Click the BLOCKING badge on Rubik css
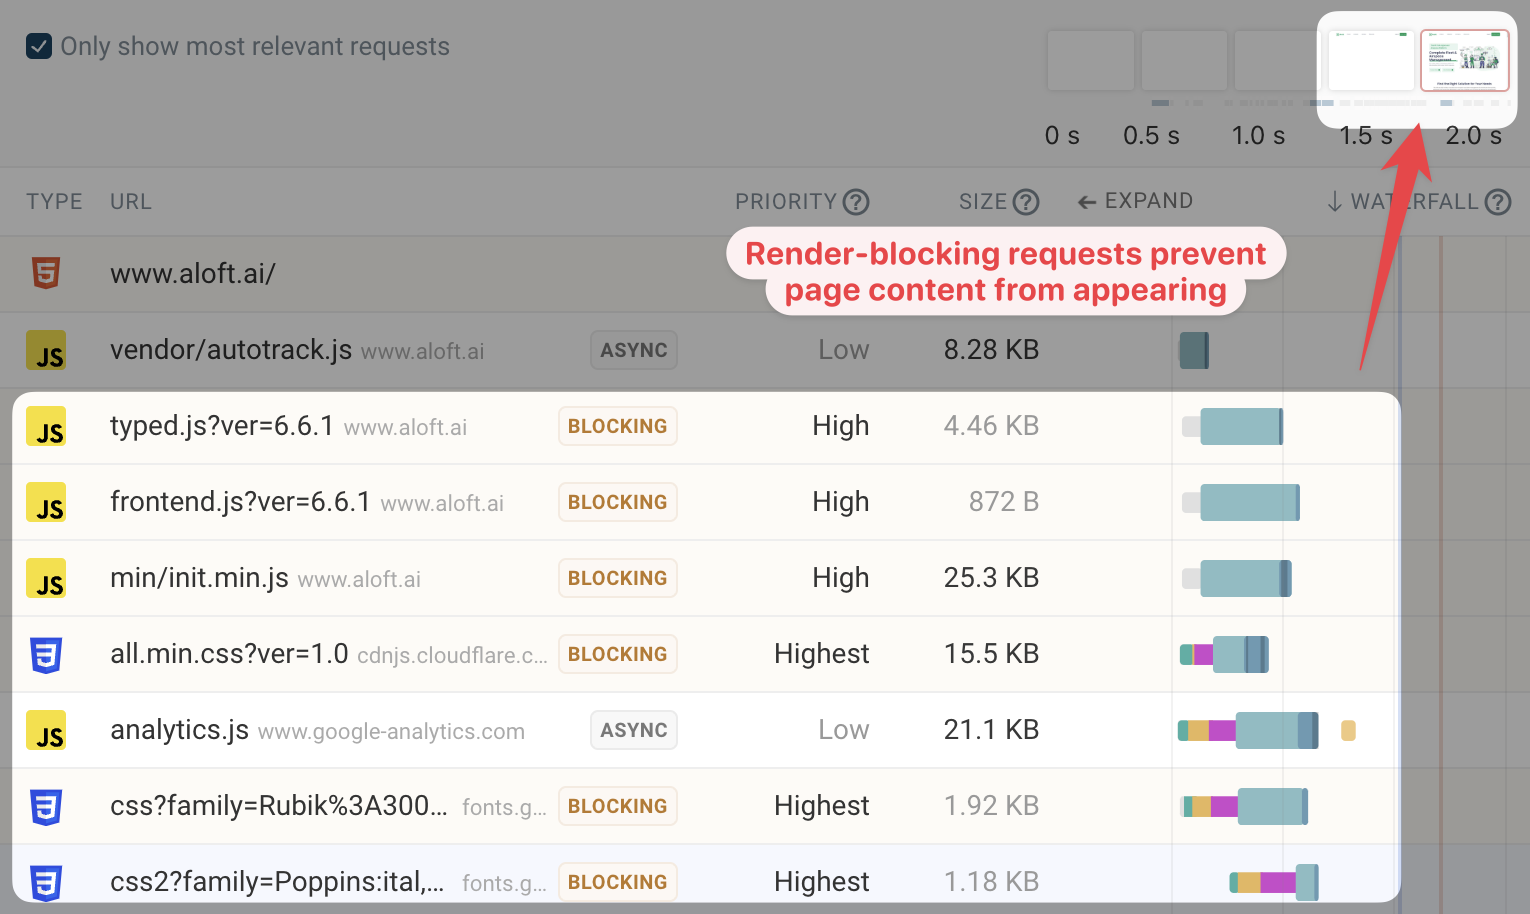The image size is (1530, 914). (618, 806)
